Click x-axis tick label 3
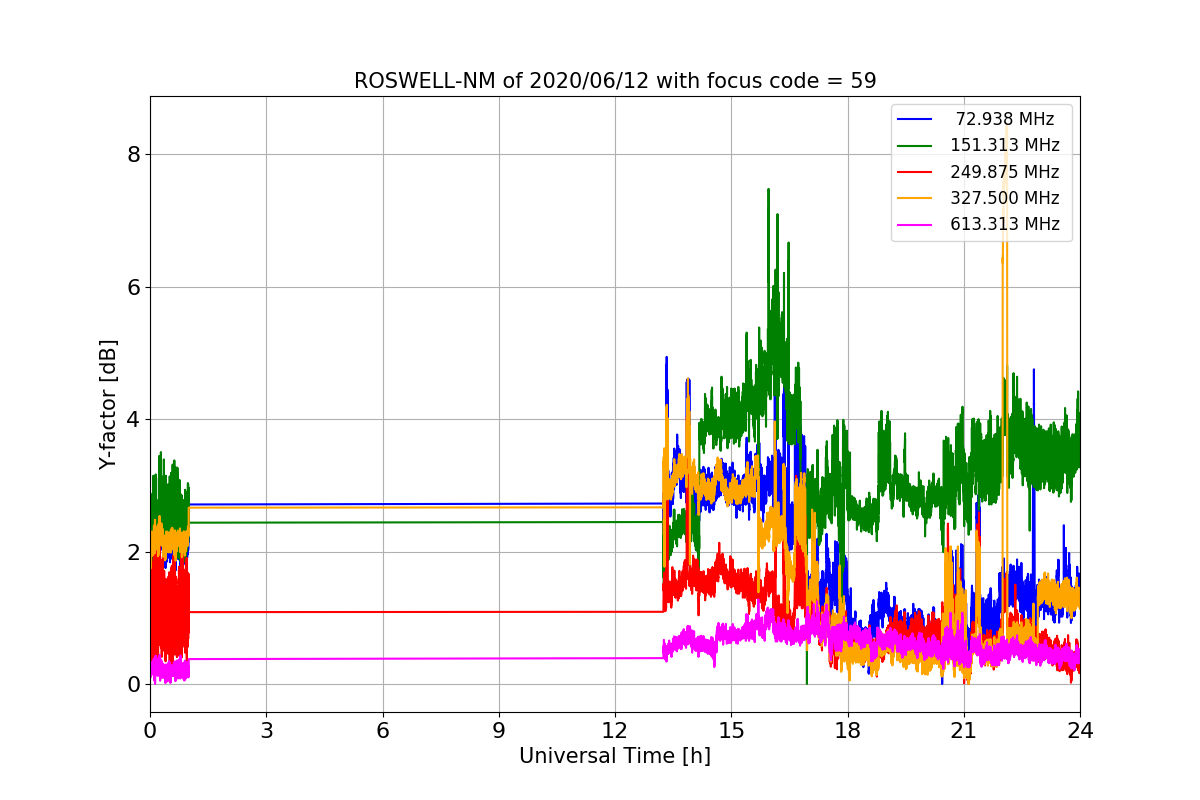This screenshot has width=1200, height=800. tap(266, 730)
